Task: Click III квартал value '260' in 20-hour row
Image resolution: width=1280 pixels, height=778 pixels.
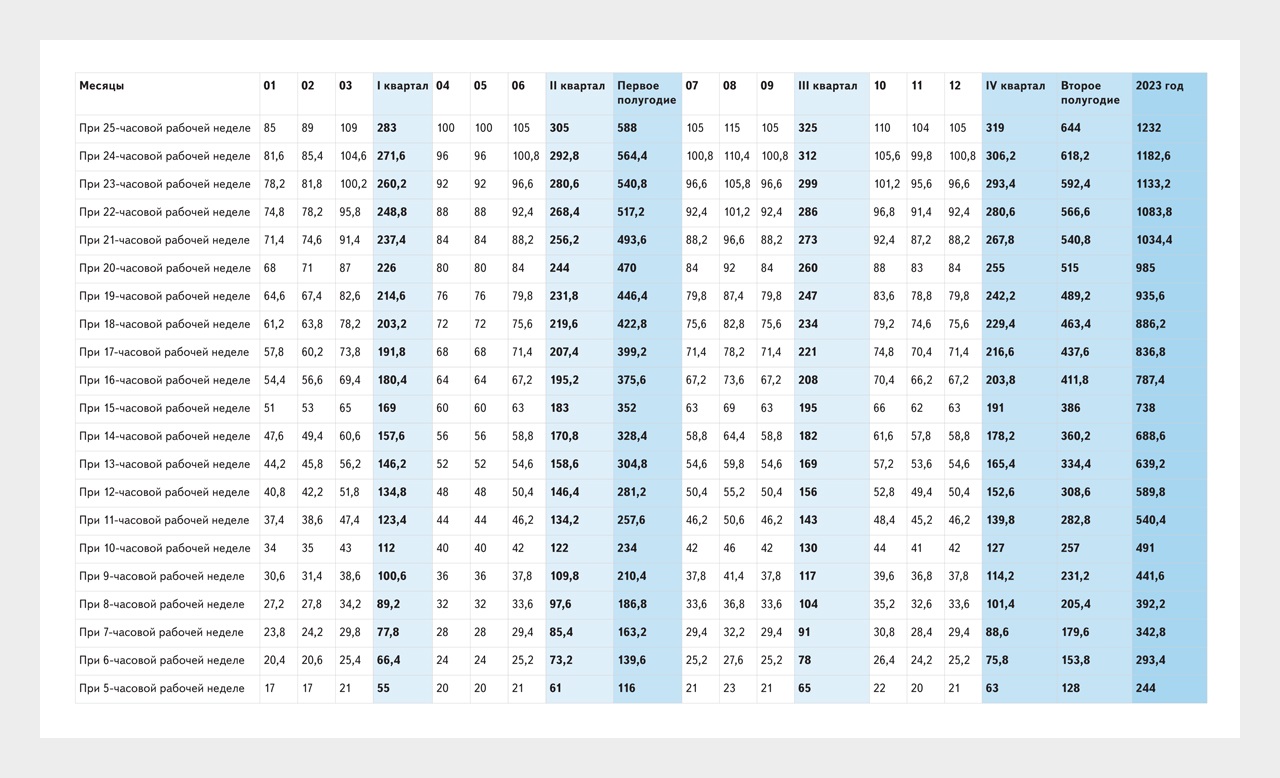Action: click(x=808, y=268)
